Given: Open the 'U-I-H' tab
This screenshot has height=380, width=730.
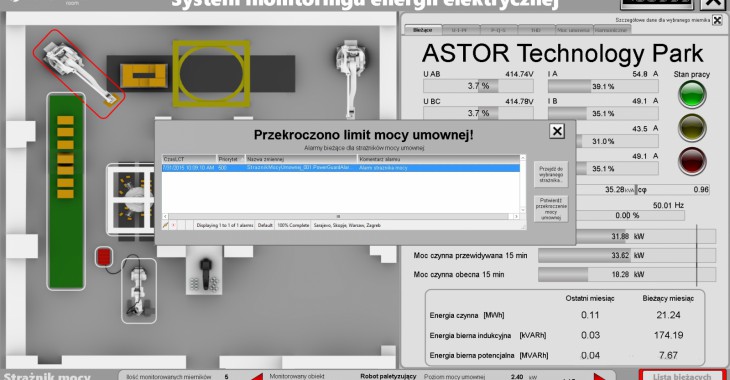Looking at the screenshot, I should (x=459, y=30).
